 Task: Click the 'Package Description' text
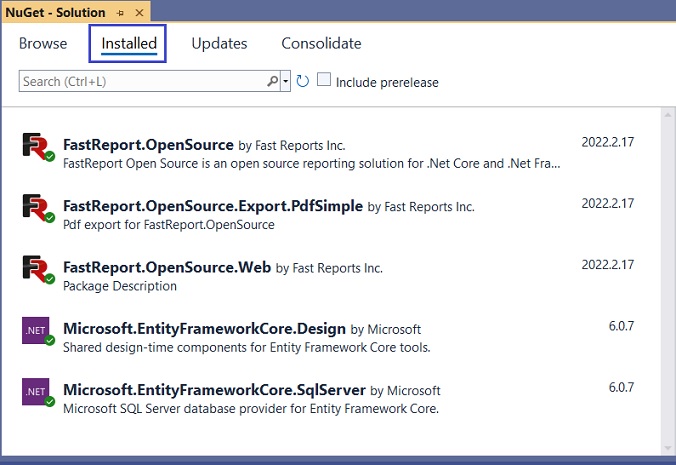coord(120,286)
